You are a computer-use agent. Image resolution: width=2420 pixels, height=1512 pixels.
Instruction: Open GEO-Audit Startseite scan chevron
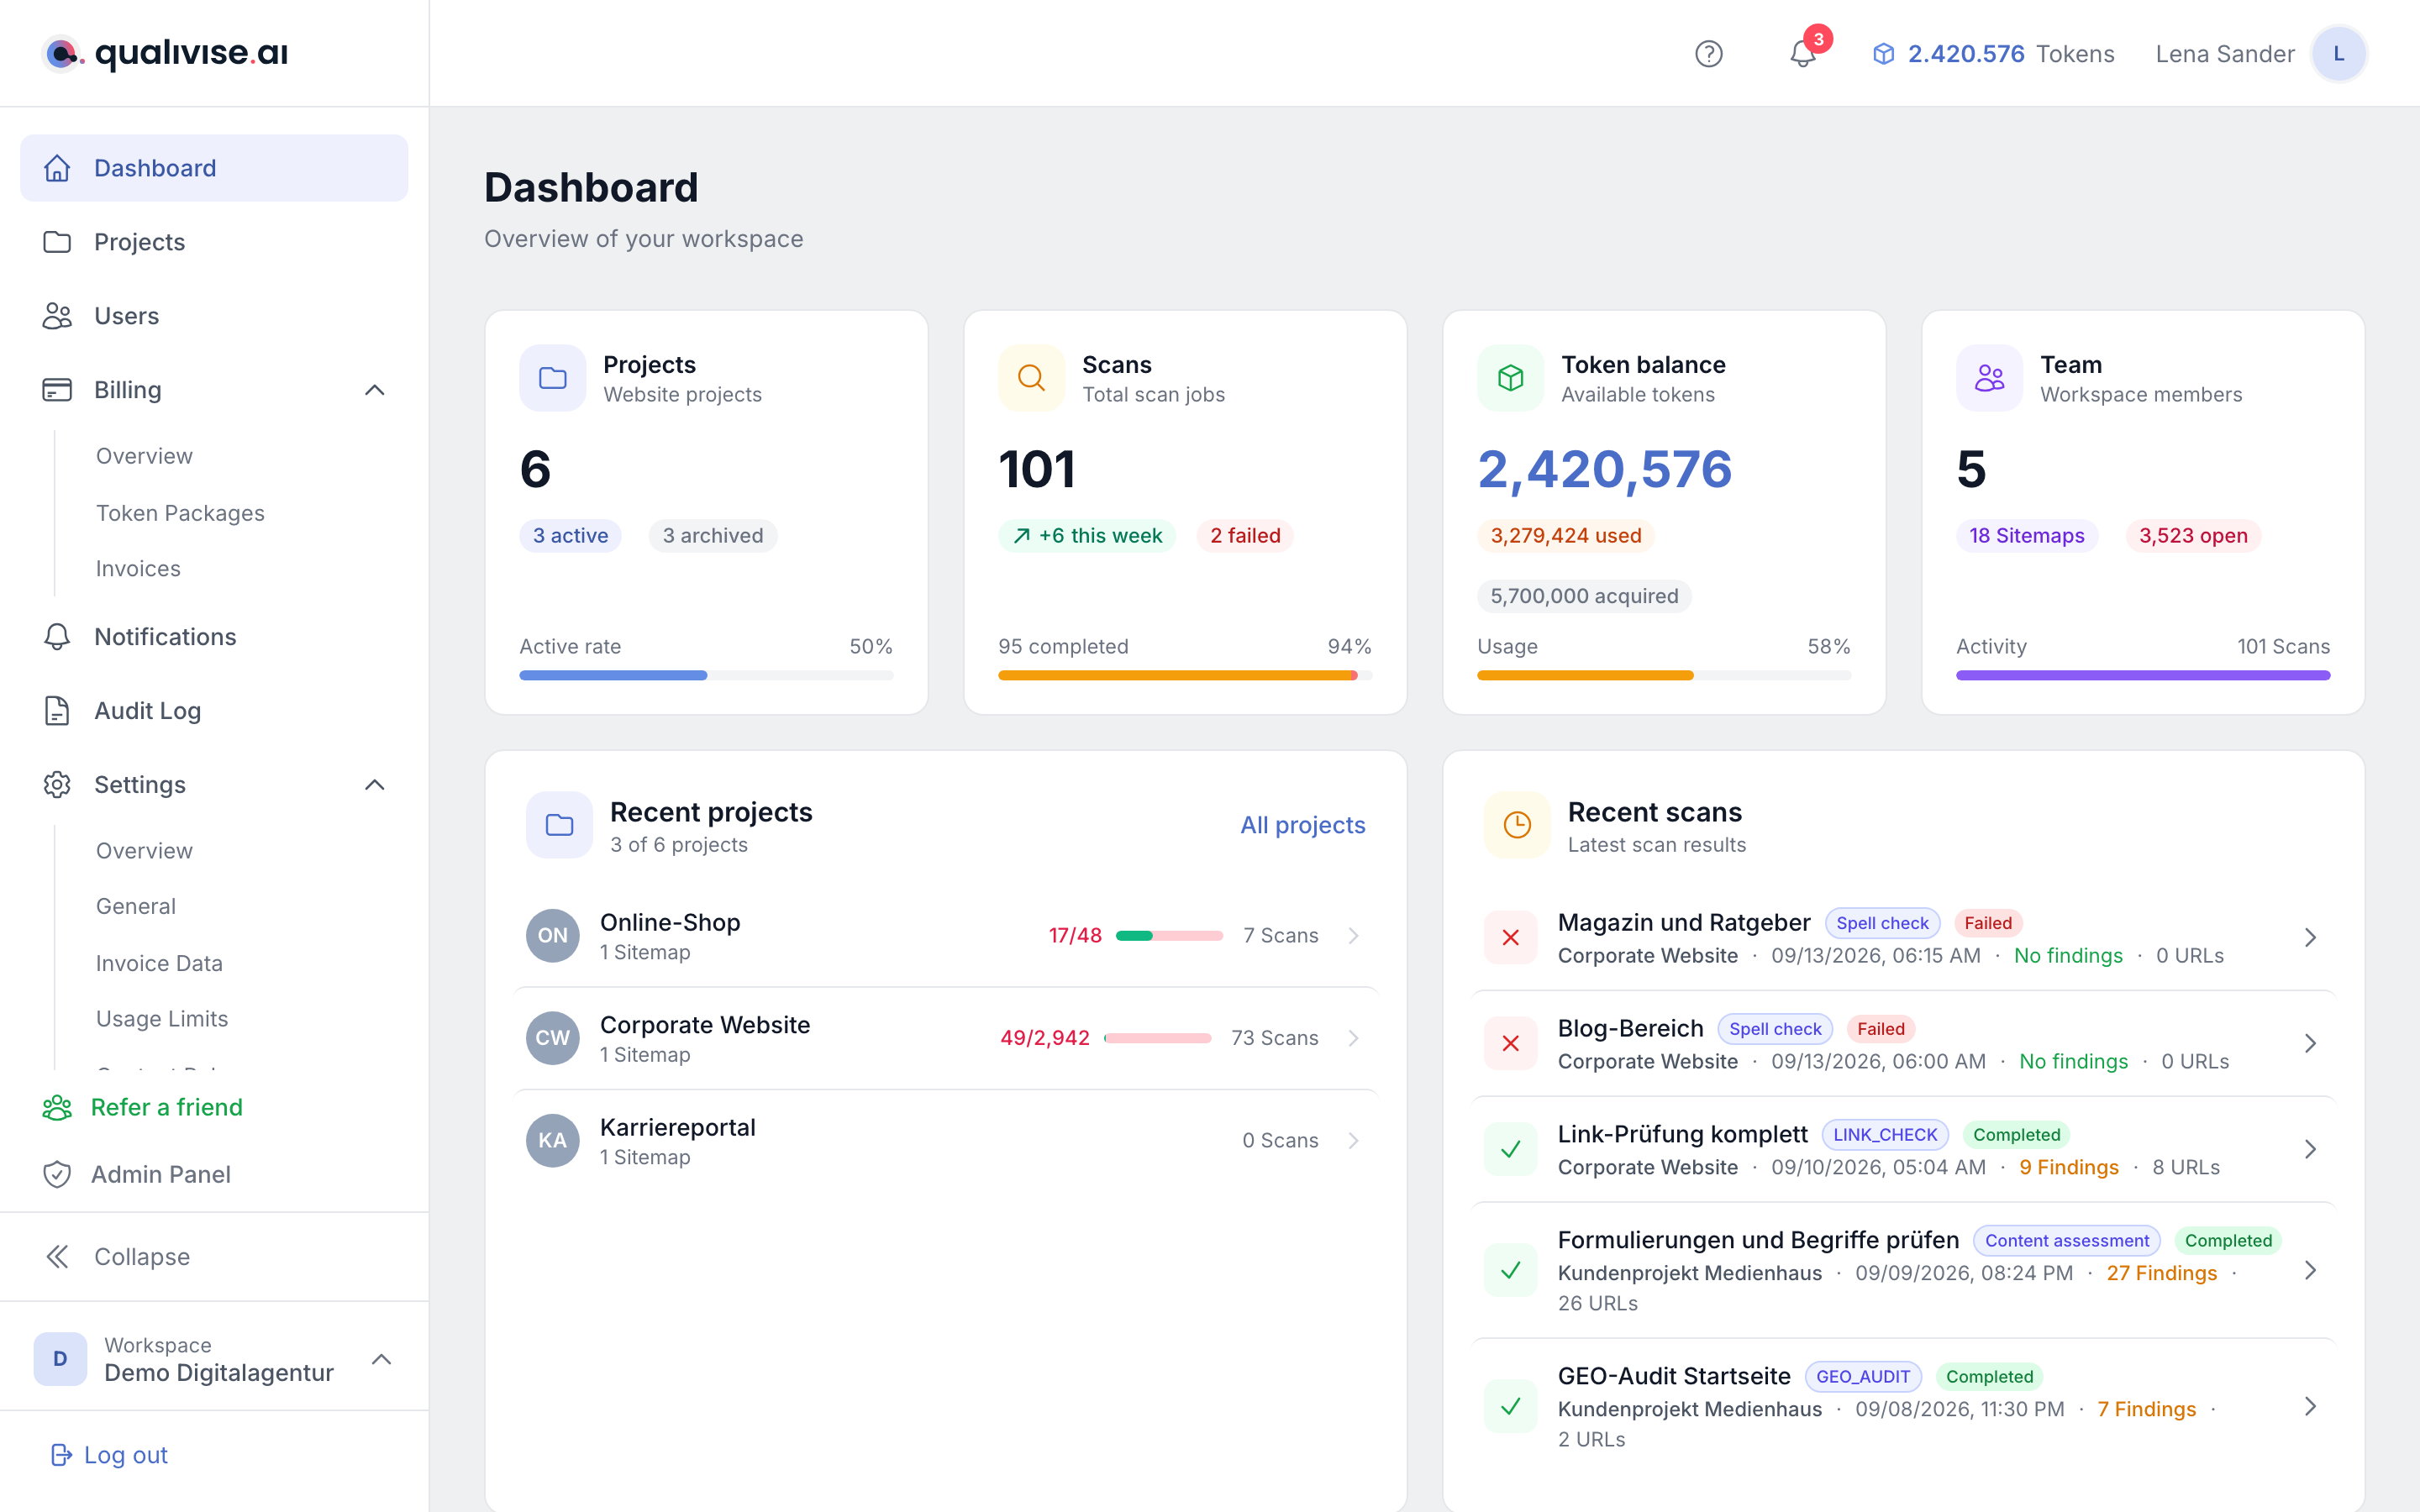(x=2310, y=1407)
